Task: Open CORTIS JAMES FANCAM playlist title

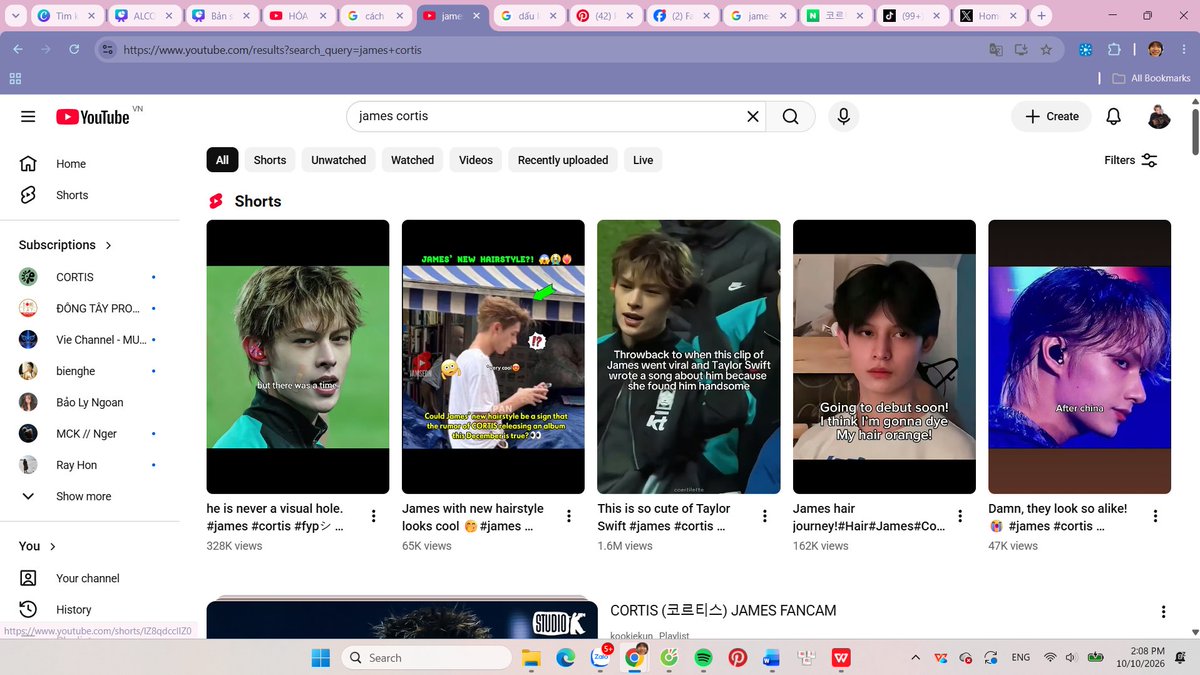Action: click(723, 610)
